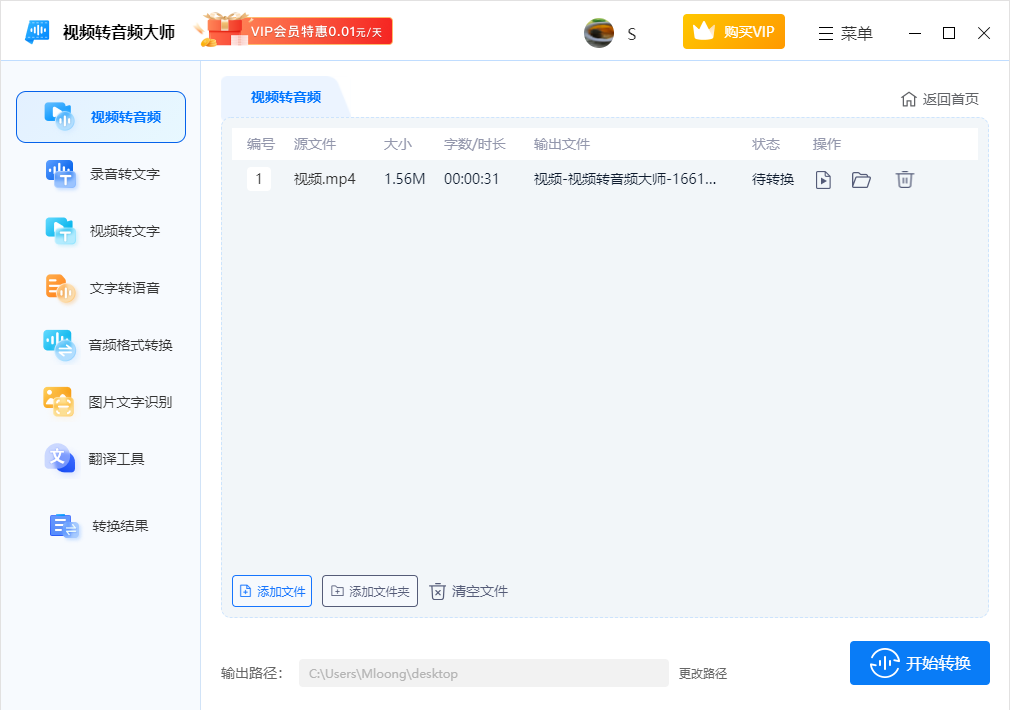Start conversion with 开始转换 button
1010x710 pixels.
click(920, 663)
